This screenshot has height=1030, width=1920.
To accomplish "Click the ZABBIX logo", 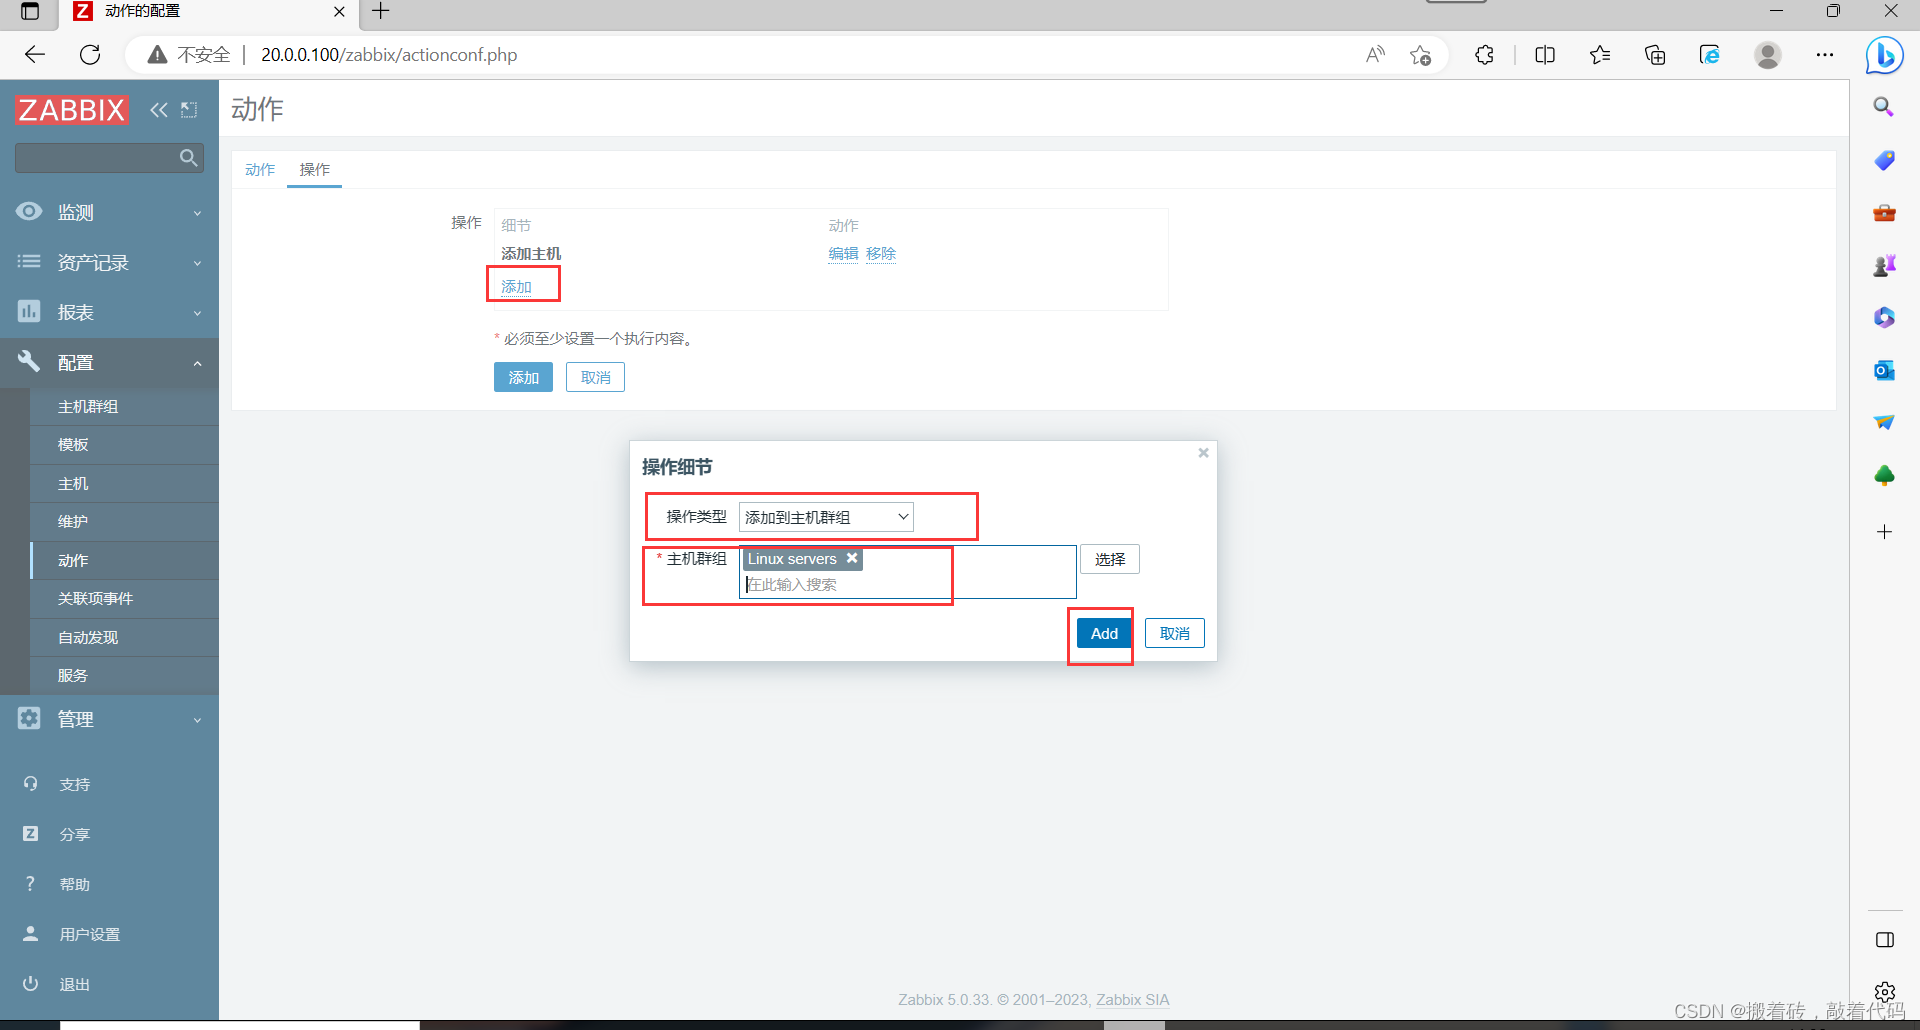I will tap(72, 110).
